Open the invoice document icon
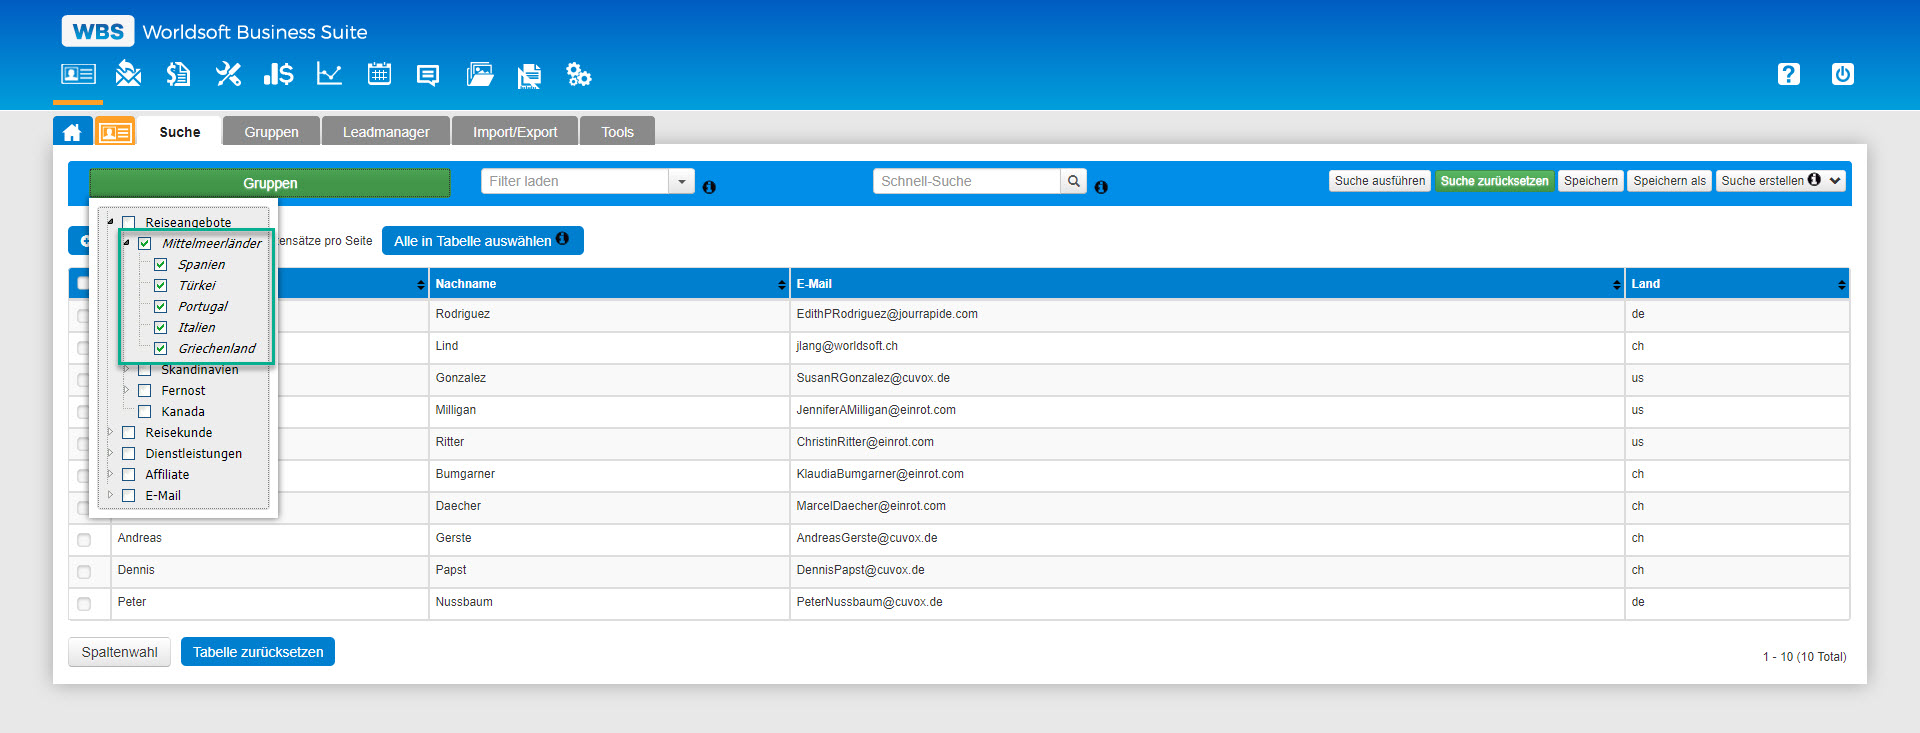Image resolution: width=1920 pixels, height=733 pixels. 178,74
